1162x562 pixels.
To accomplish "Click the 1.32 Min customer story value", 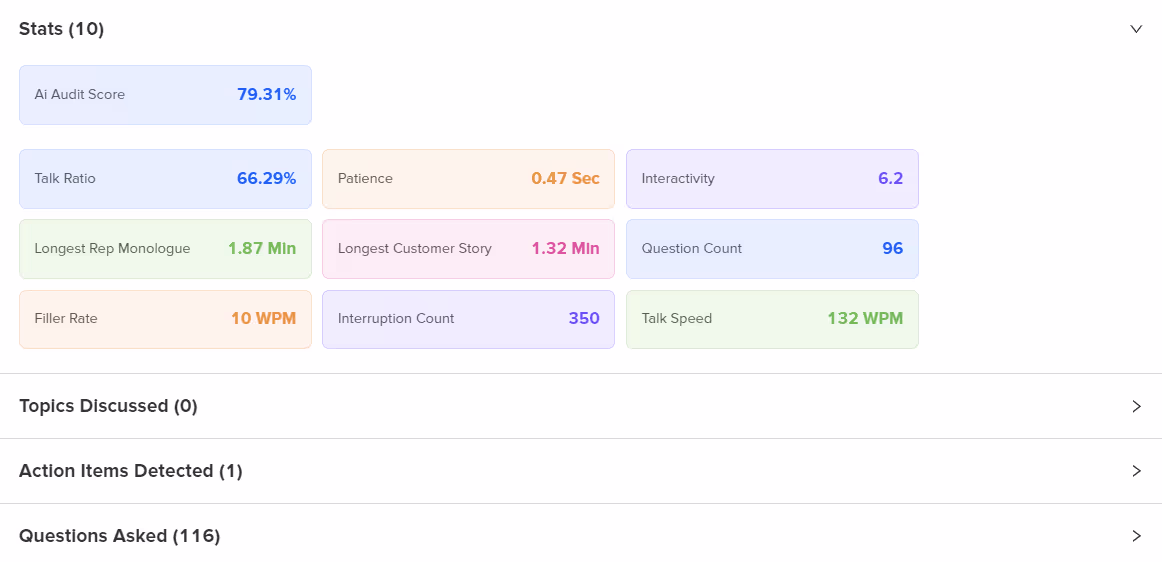I will (565, 248).
